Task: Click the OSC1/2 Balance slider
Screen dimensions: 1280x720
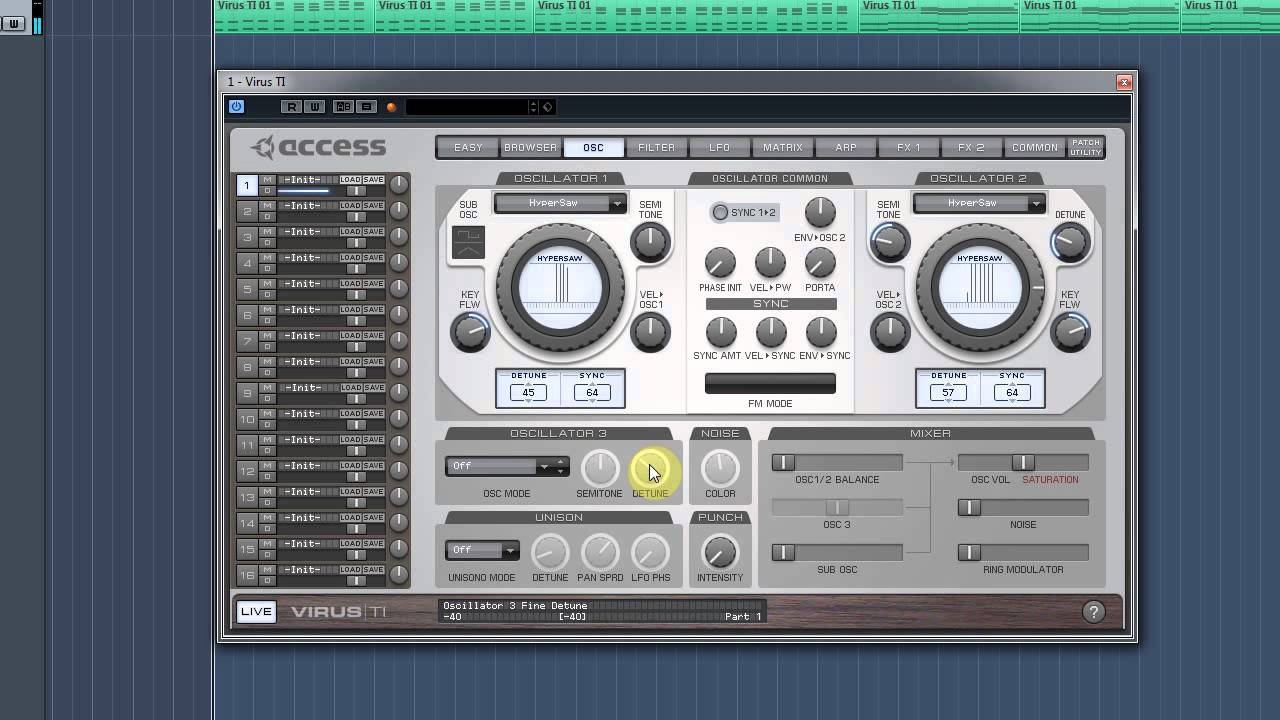Action: tap(837, 462)
